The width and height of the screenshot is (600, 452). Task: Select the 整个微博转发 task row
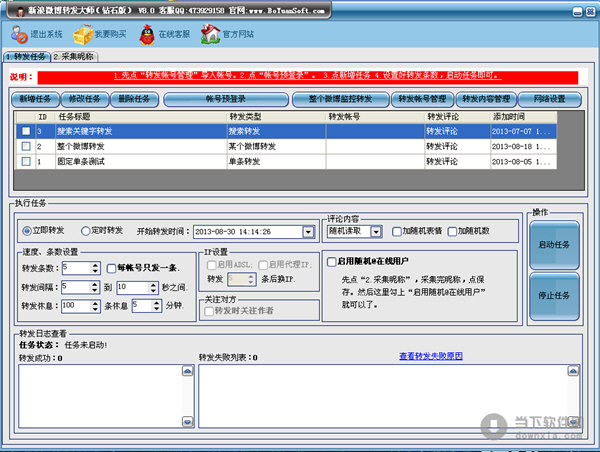click(x=286, y=146)
